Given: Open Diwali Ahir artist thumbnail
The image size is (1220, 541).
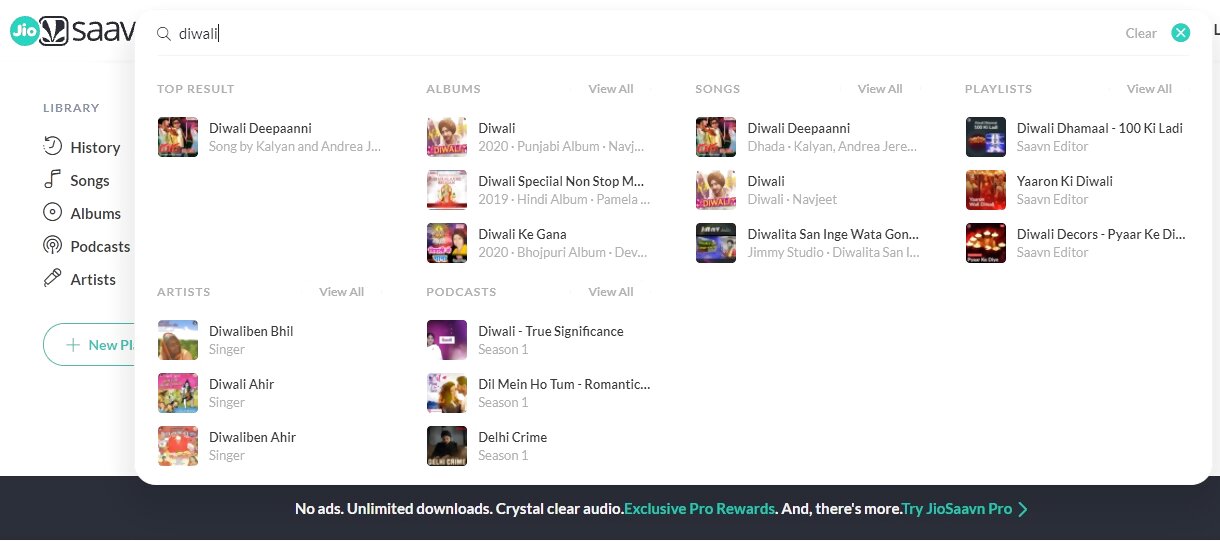Looking at the screenshot, I should tap(178, 393).
